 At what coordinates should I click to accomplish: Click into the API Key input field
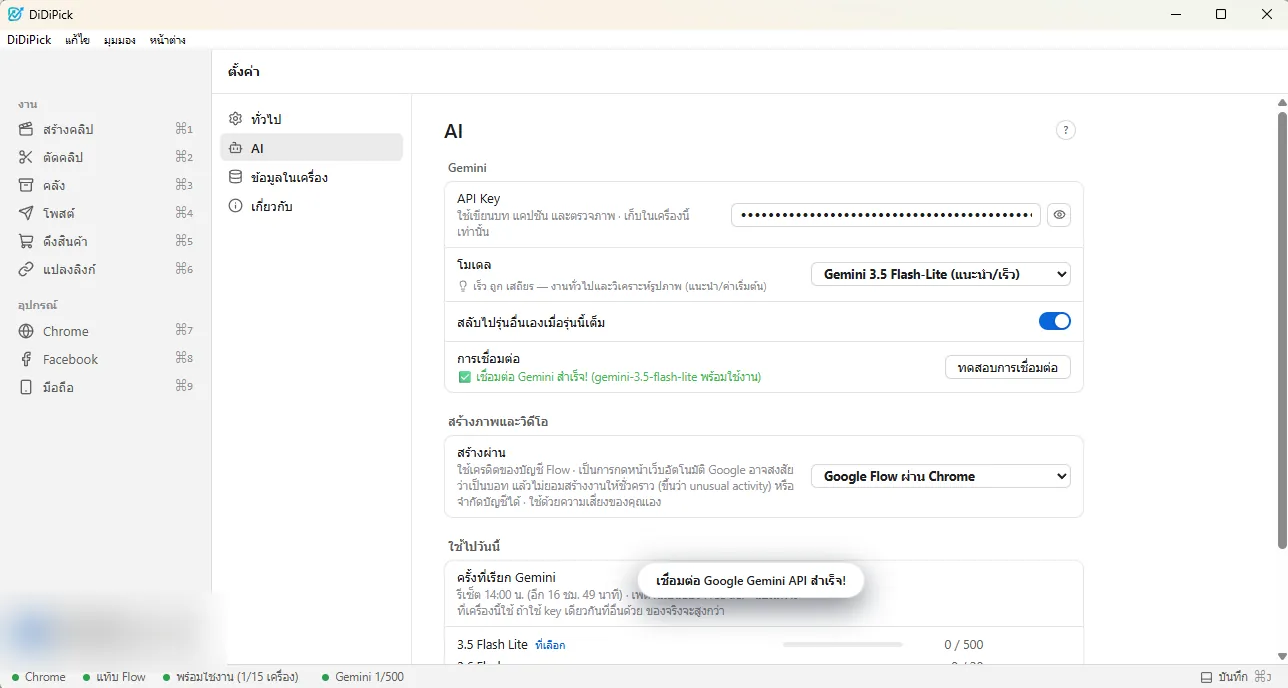(x=886, y=215)
